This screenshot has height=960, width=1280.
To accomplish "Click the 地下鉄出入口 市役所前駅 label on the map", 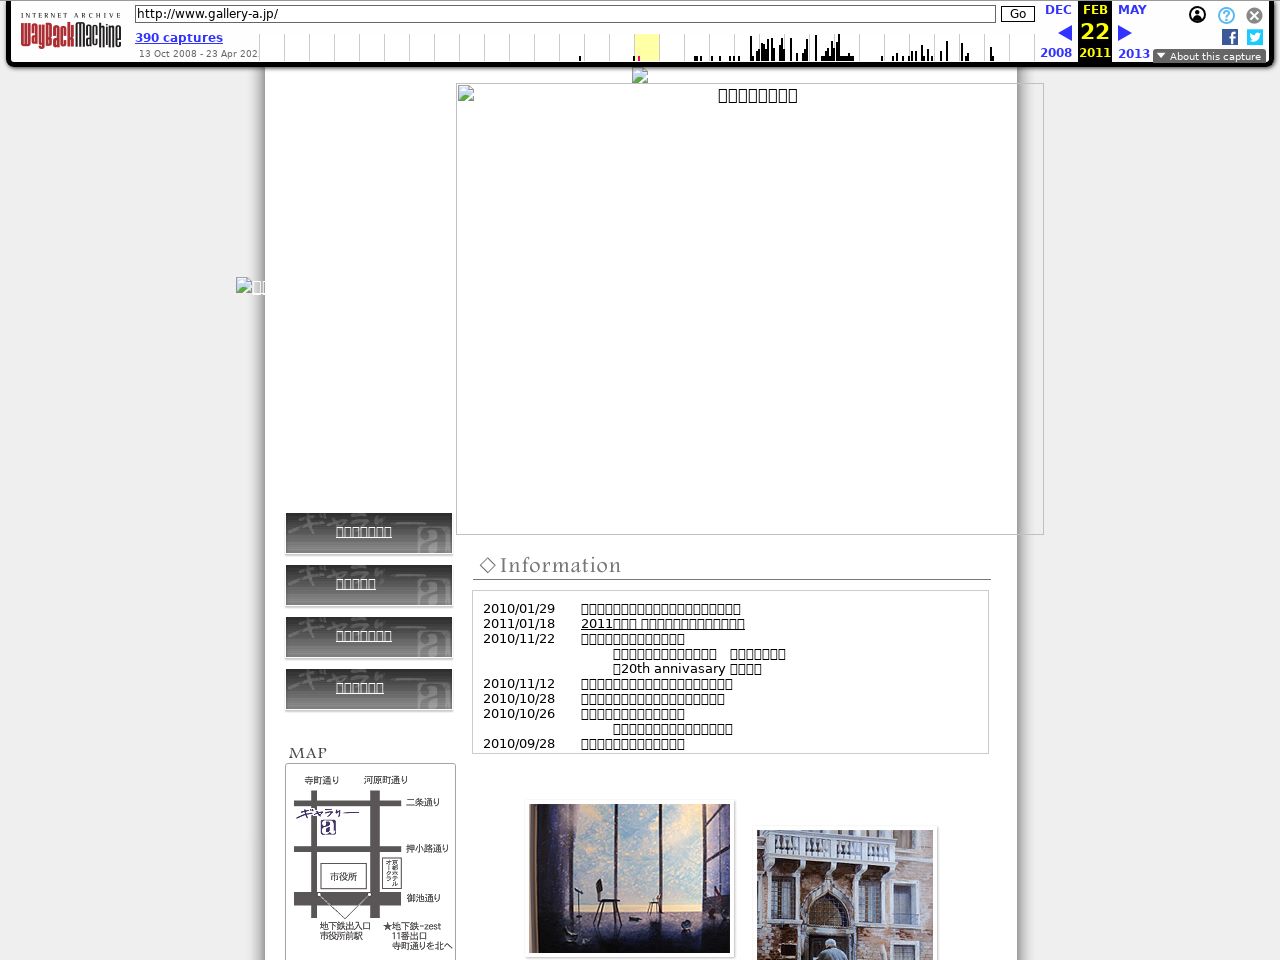I will (345, 931).
